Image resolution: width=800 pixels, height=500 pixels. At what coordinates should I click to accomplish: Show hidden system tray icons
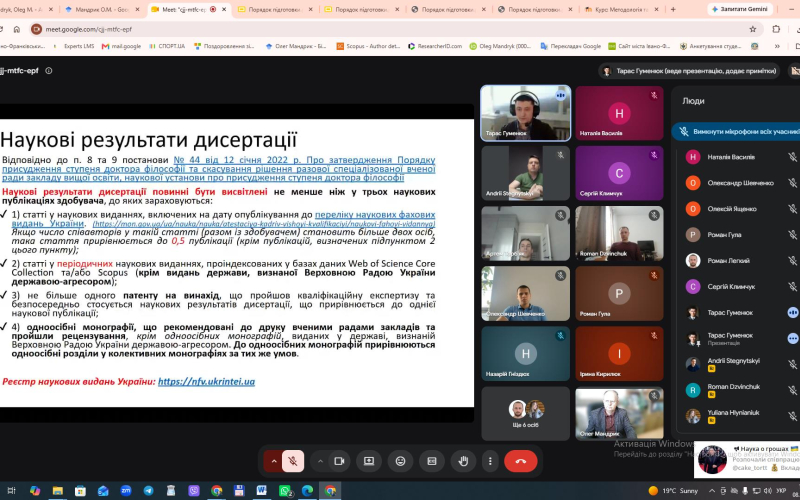tap(712, 491)
